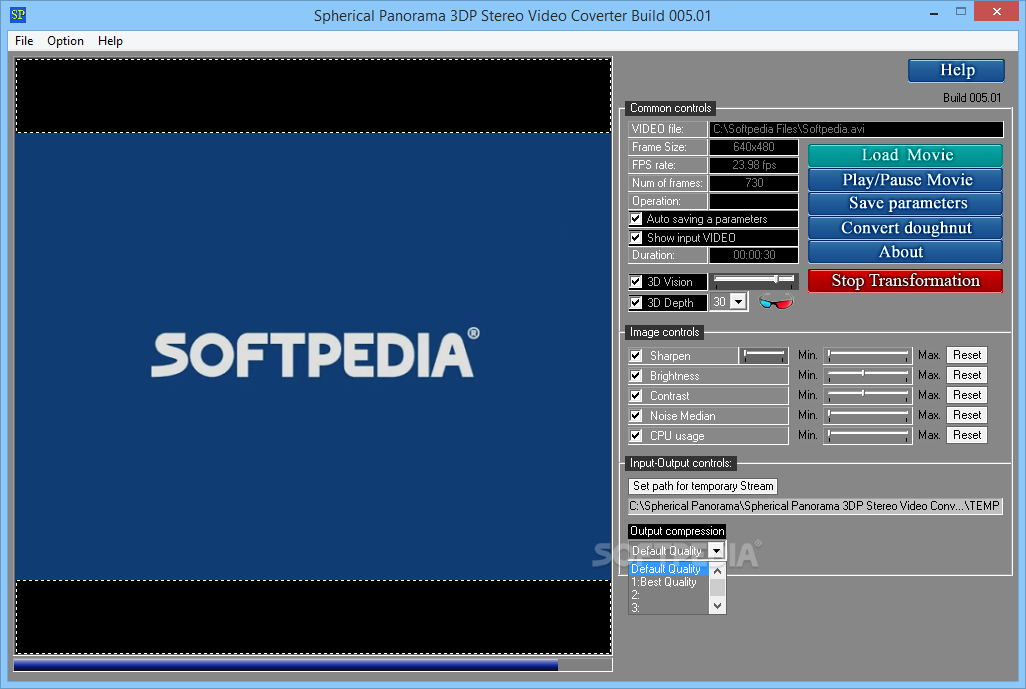Click the red-cyan 3D glasses icon
This screenshot has height=689, width=1026.
[x=776, y=302]
